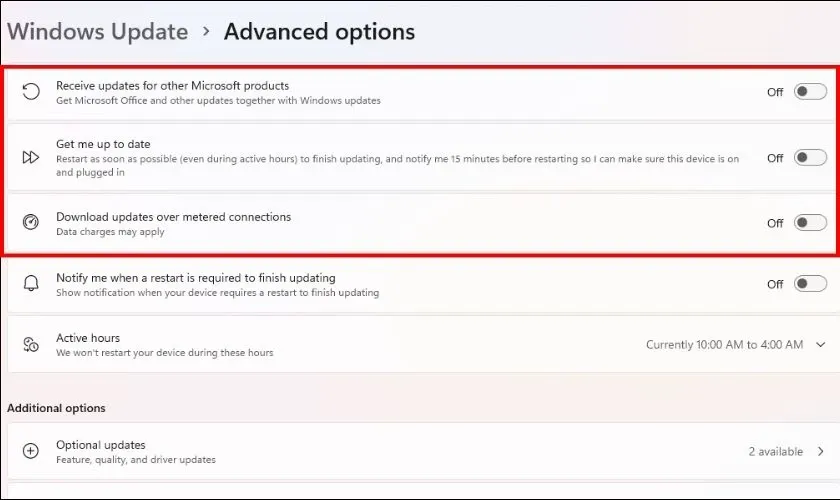Click the Currently 10:00 AM to 4:00 AM value

(724, 345)
